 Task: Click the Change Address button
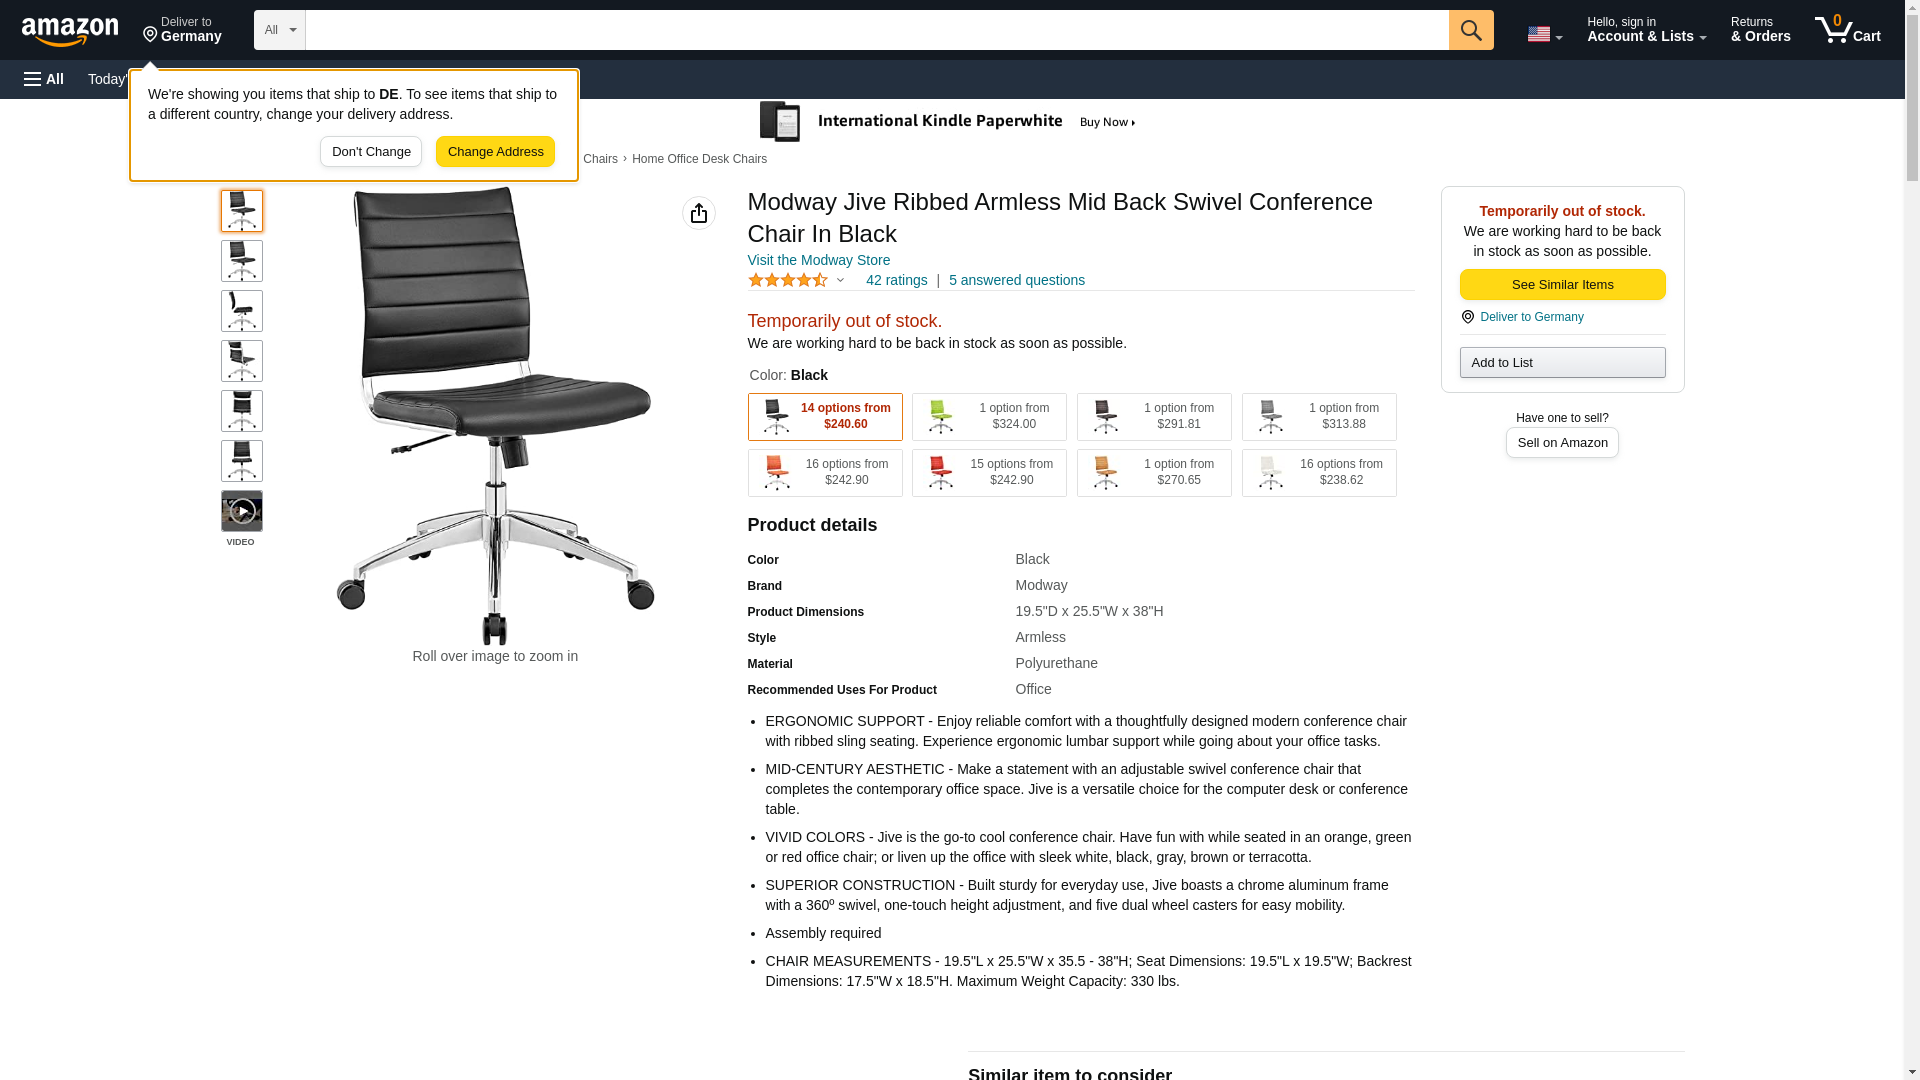click(x=495, y=152)
